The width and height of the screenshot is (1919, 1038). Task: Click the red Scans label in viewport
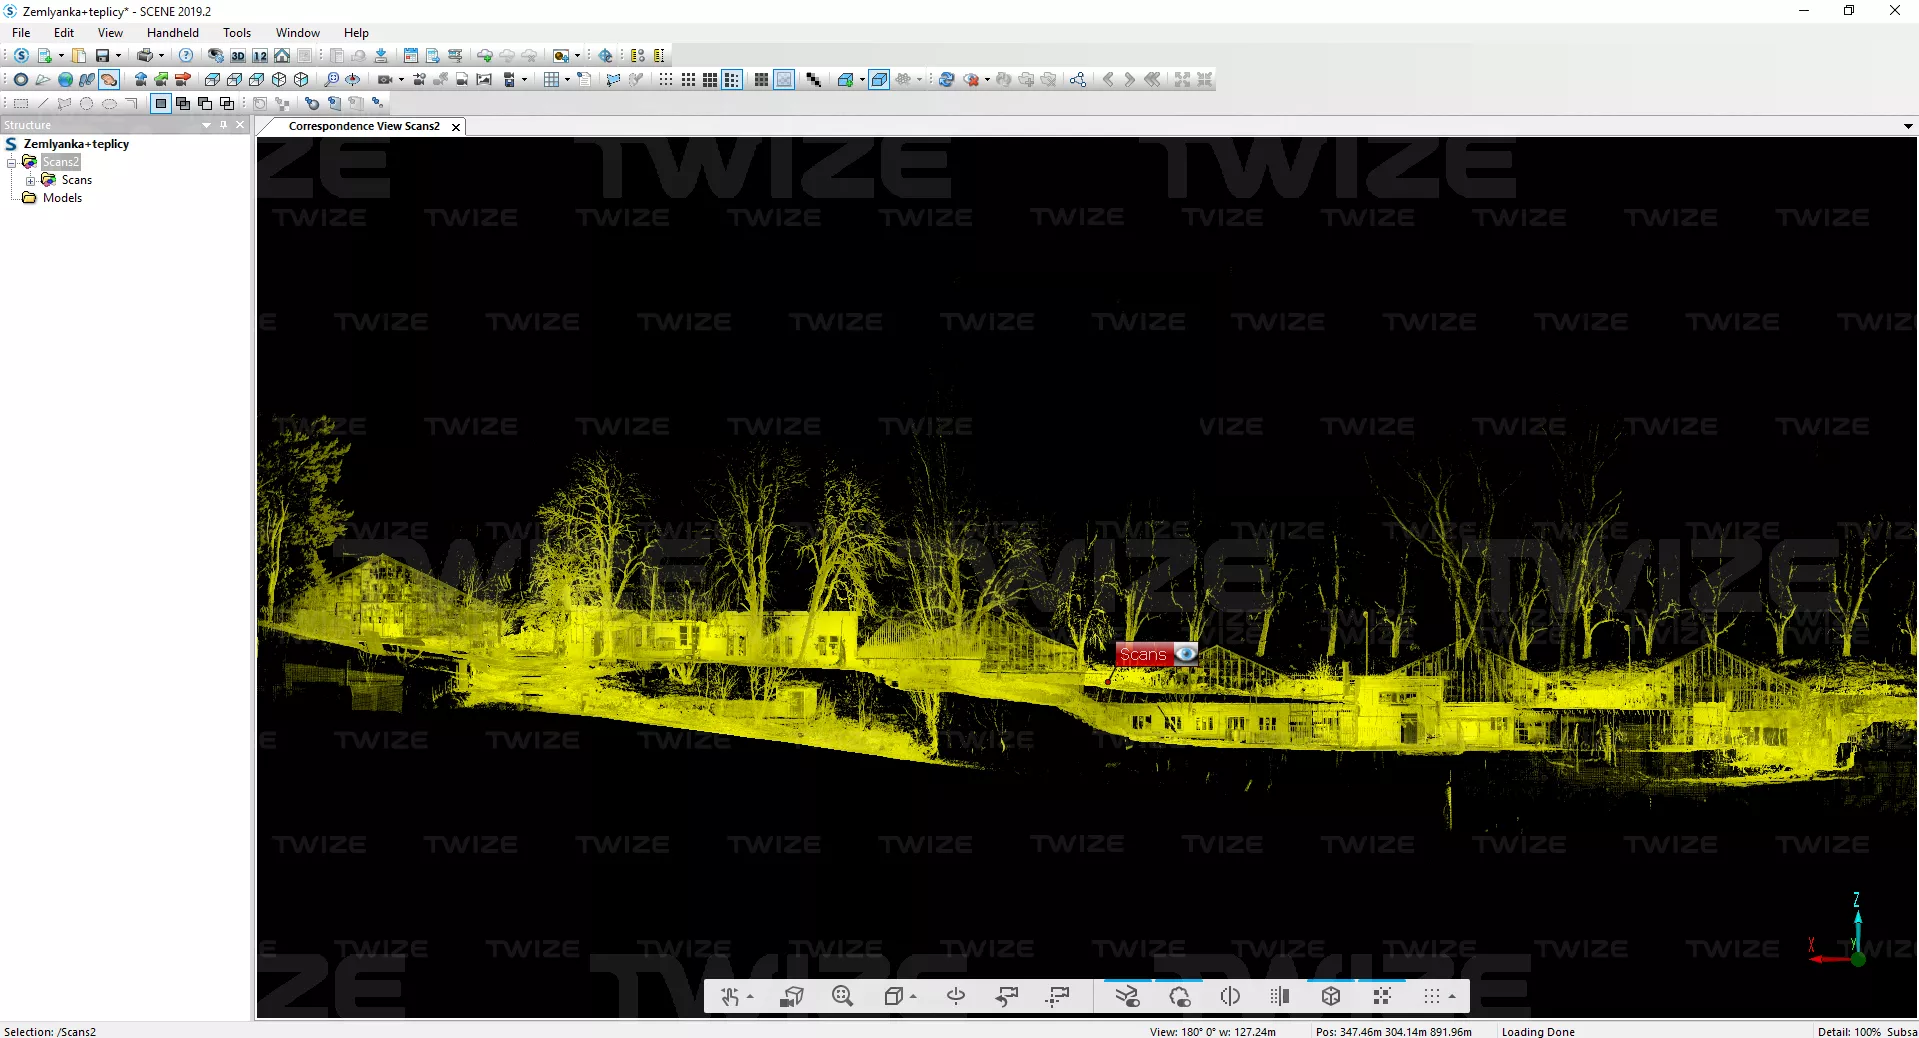click(x=1142, y=654)
